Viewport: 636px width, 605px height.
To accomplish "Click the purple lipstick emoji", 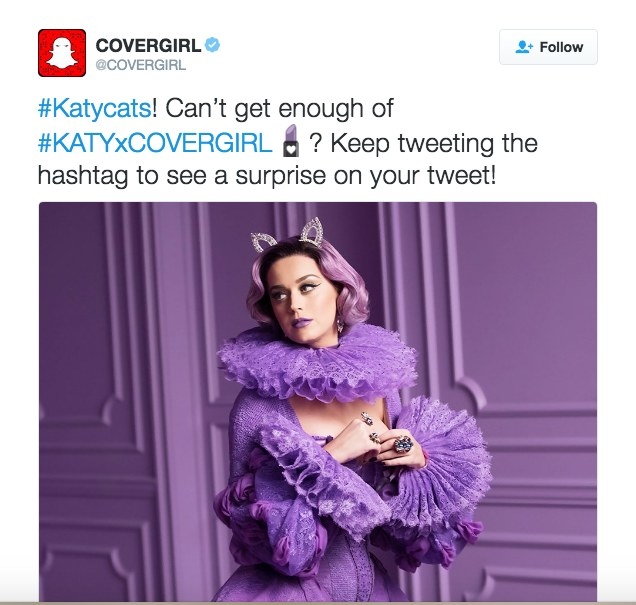I will pos(290,141).
